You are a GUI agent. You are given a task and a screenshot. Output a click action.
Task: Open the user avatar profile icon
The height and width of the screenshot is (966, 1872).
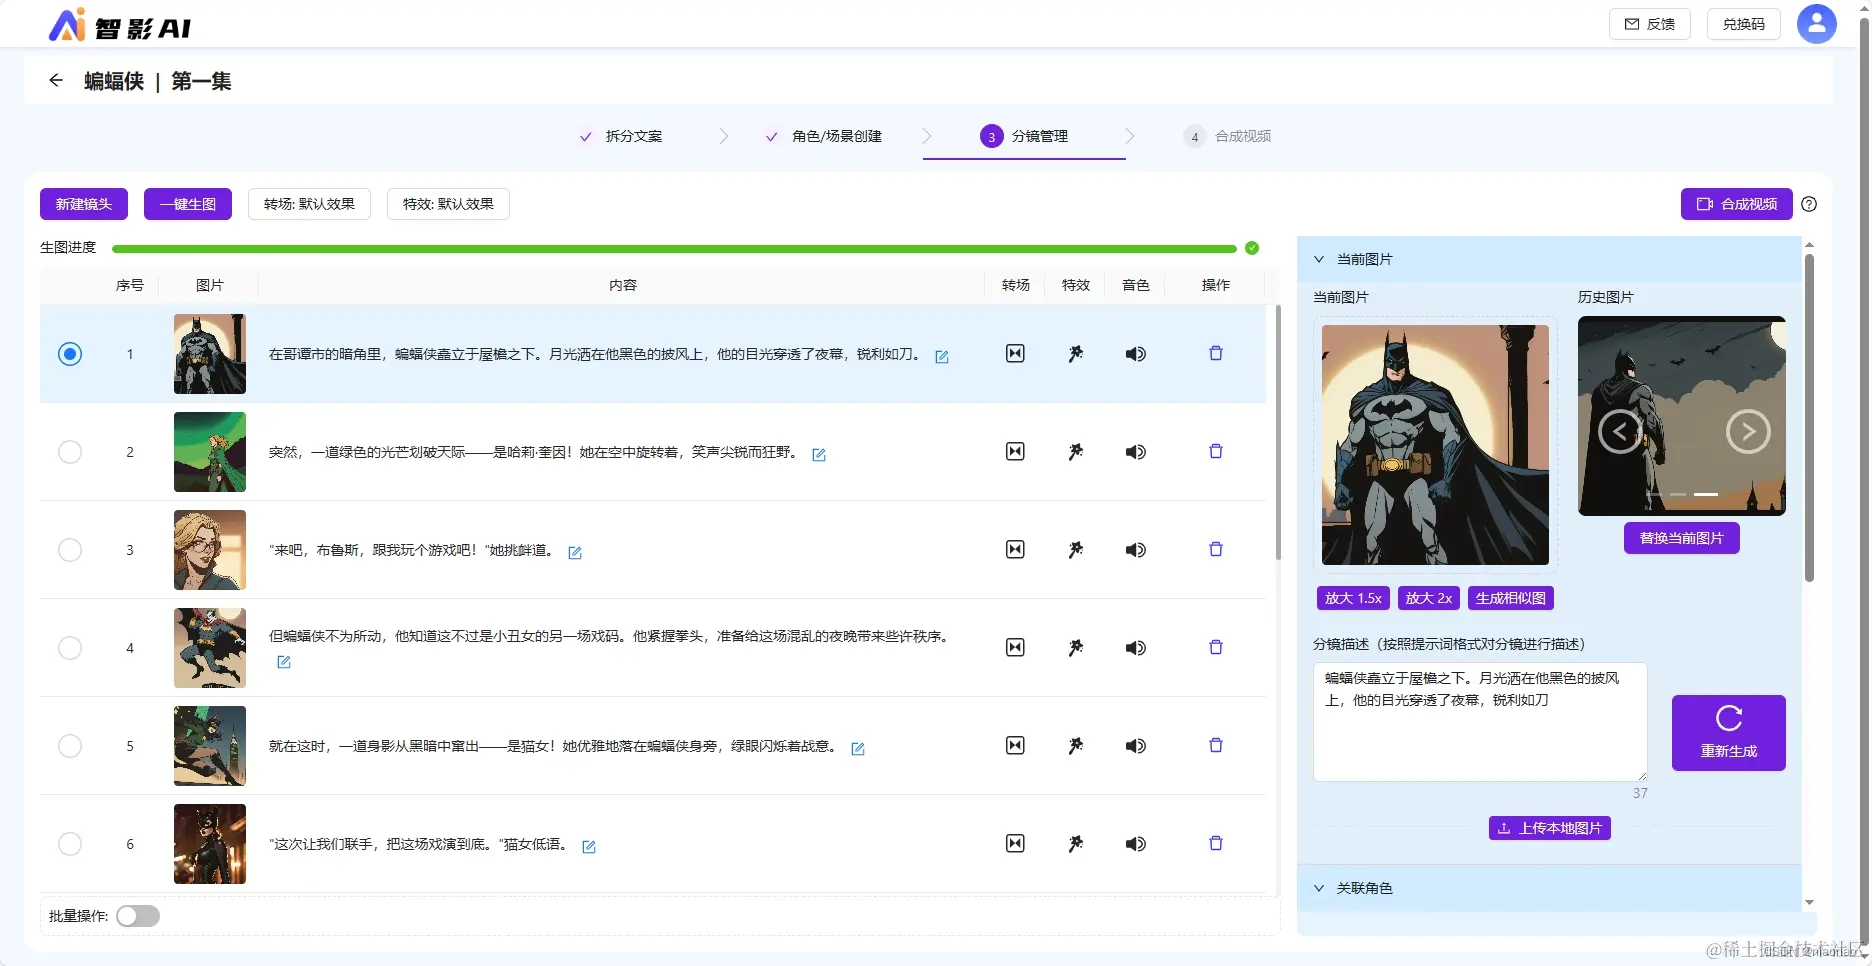[1816, 24]
